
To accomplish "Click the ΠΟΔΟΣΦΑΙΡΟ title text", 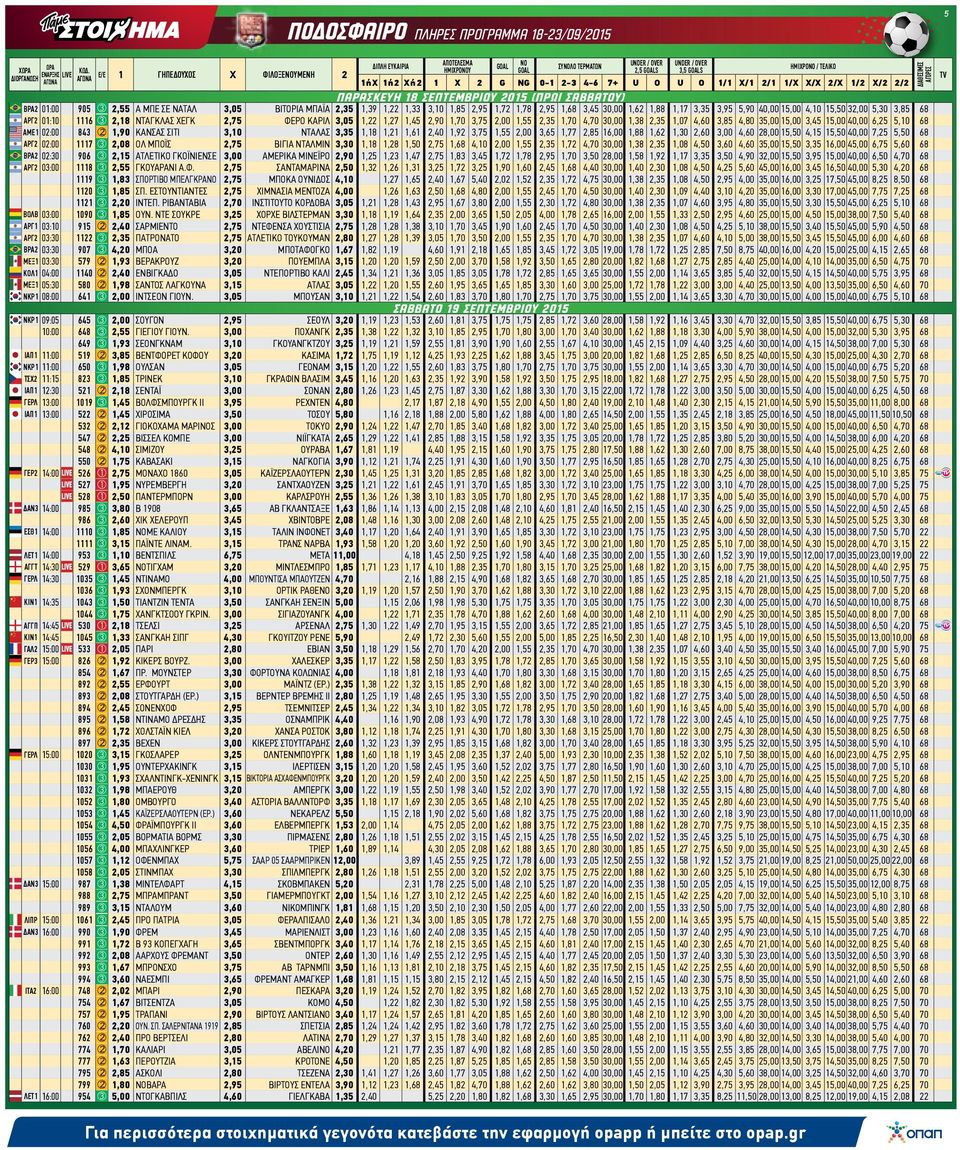I will pos(347,32).
